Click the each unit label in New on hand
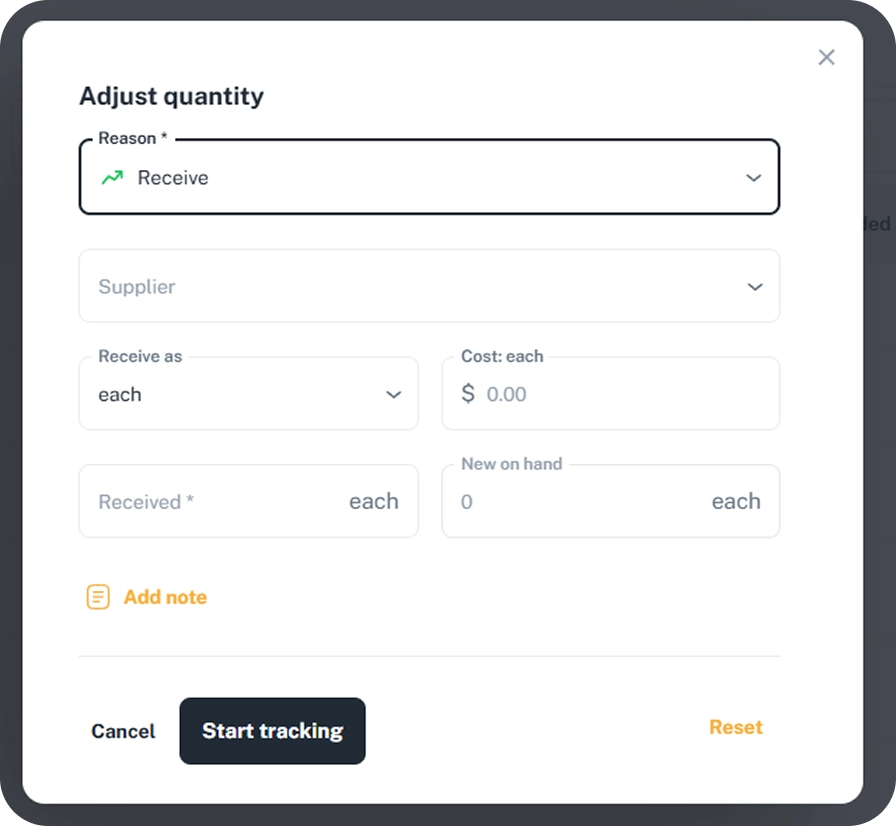Image resolution: width=896 pixels, height=826 pixels. tap(735, 502)
